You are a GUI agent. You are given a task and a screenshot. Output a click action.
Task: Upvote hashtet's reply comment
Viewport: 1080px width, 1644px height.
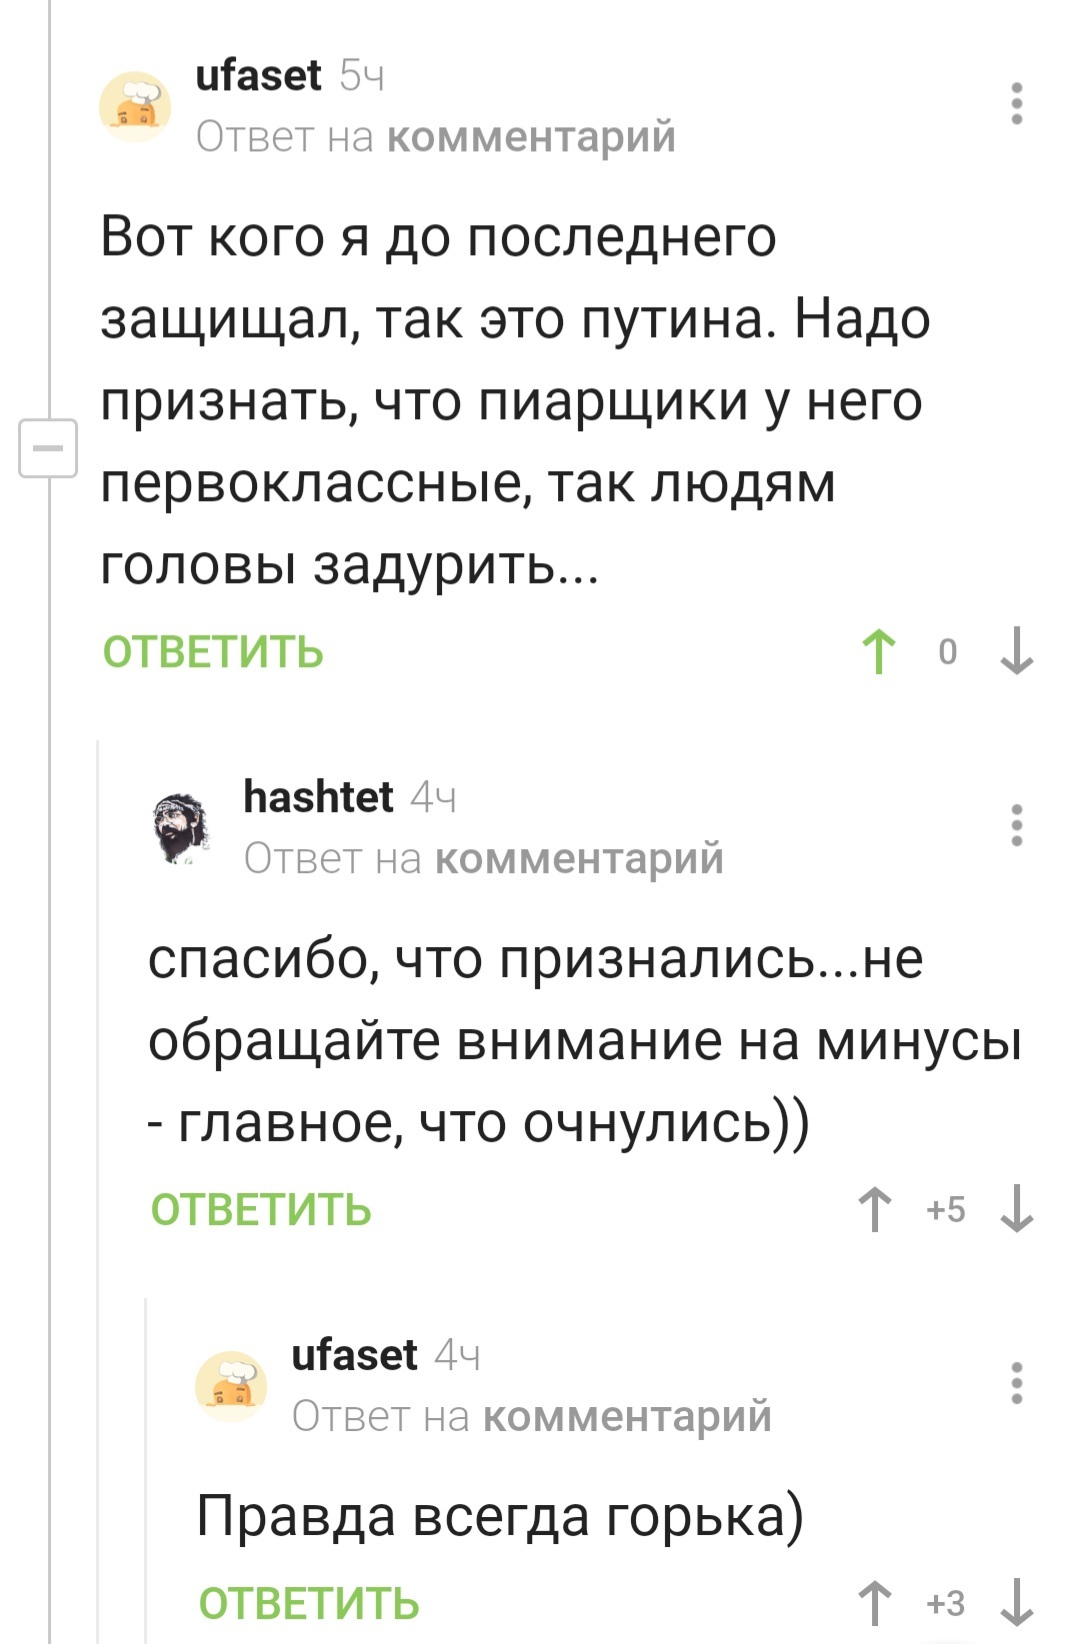[876, 1210]
